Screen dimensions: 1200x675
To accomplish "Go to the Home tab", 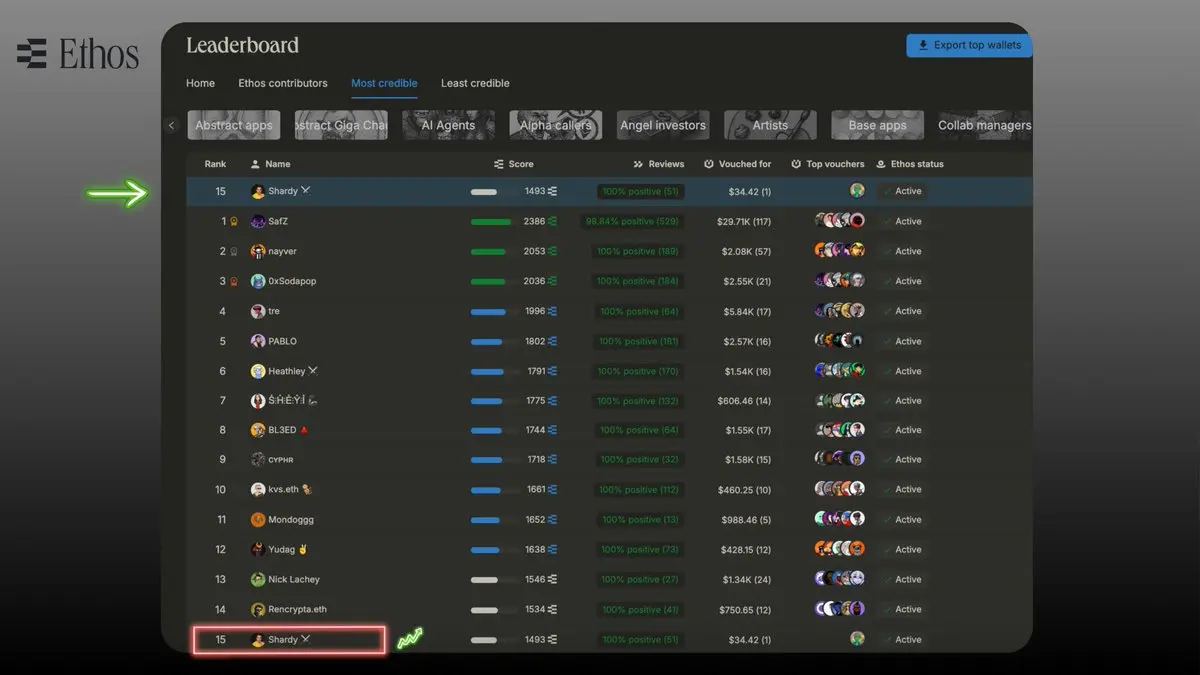I will [x=200, y=83].
